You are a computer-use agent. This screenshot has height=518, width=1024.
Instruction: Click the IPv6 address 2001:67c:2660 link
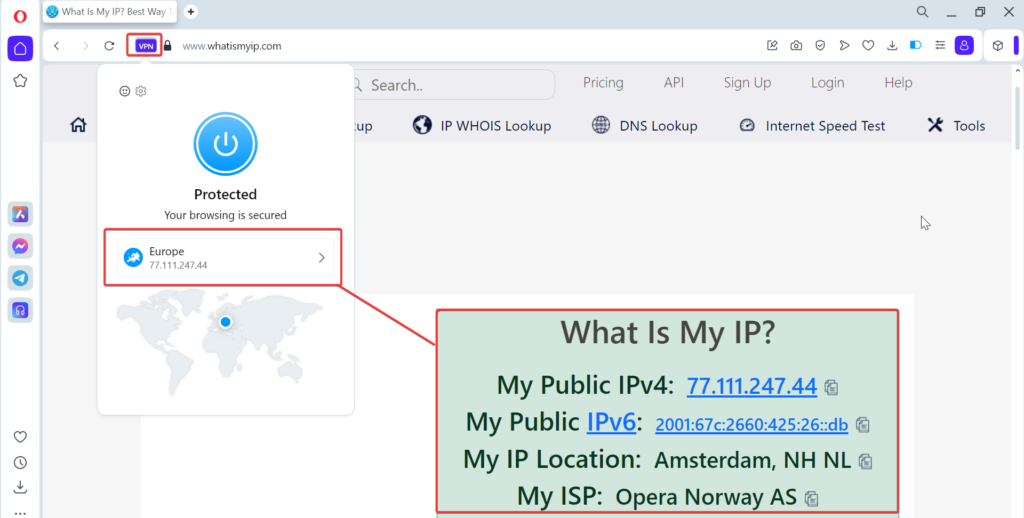click(752, 425)
